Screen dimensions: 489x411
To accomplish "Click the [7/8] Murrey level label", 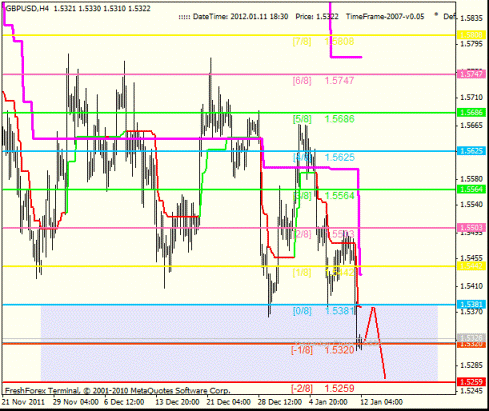I will click(x=302, y=42).
